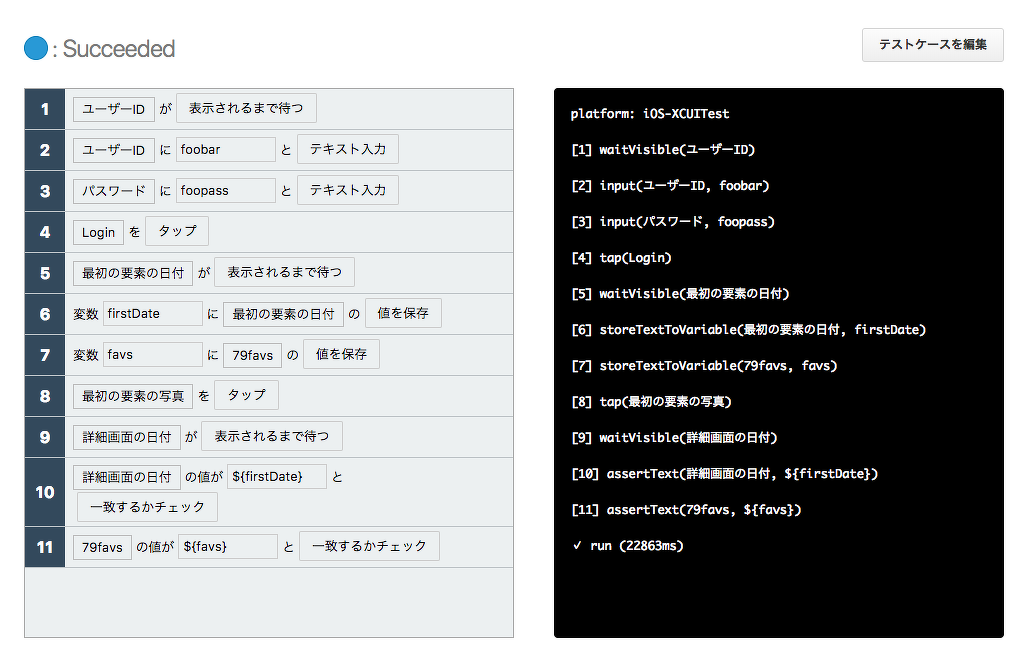Click the ${firstDate} value input field
This screenshot has width=1028, height=665.
(277, 477)
